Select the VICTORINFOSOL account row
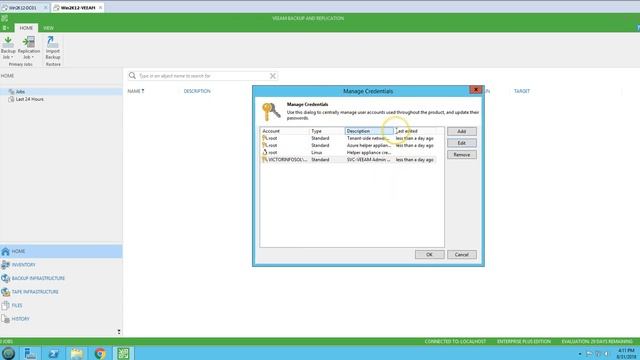640x360 pixels. coord(348,160)
